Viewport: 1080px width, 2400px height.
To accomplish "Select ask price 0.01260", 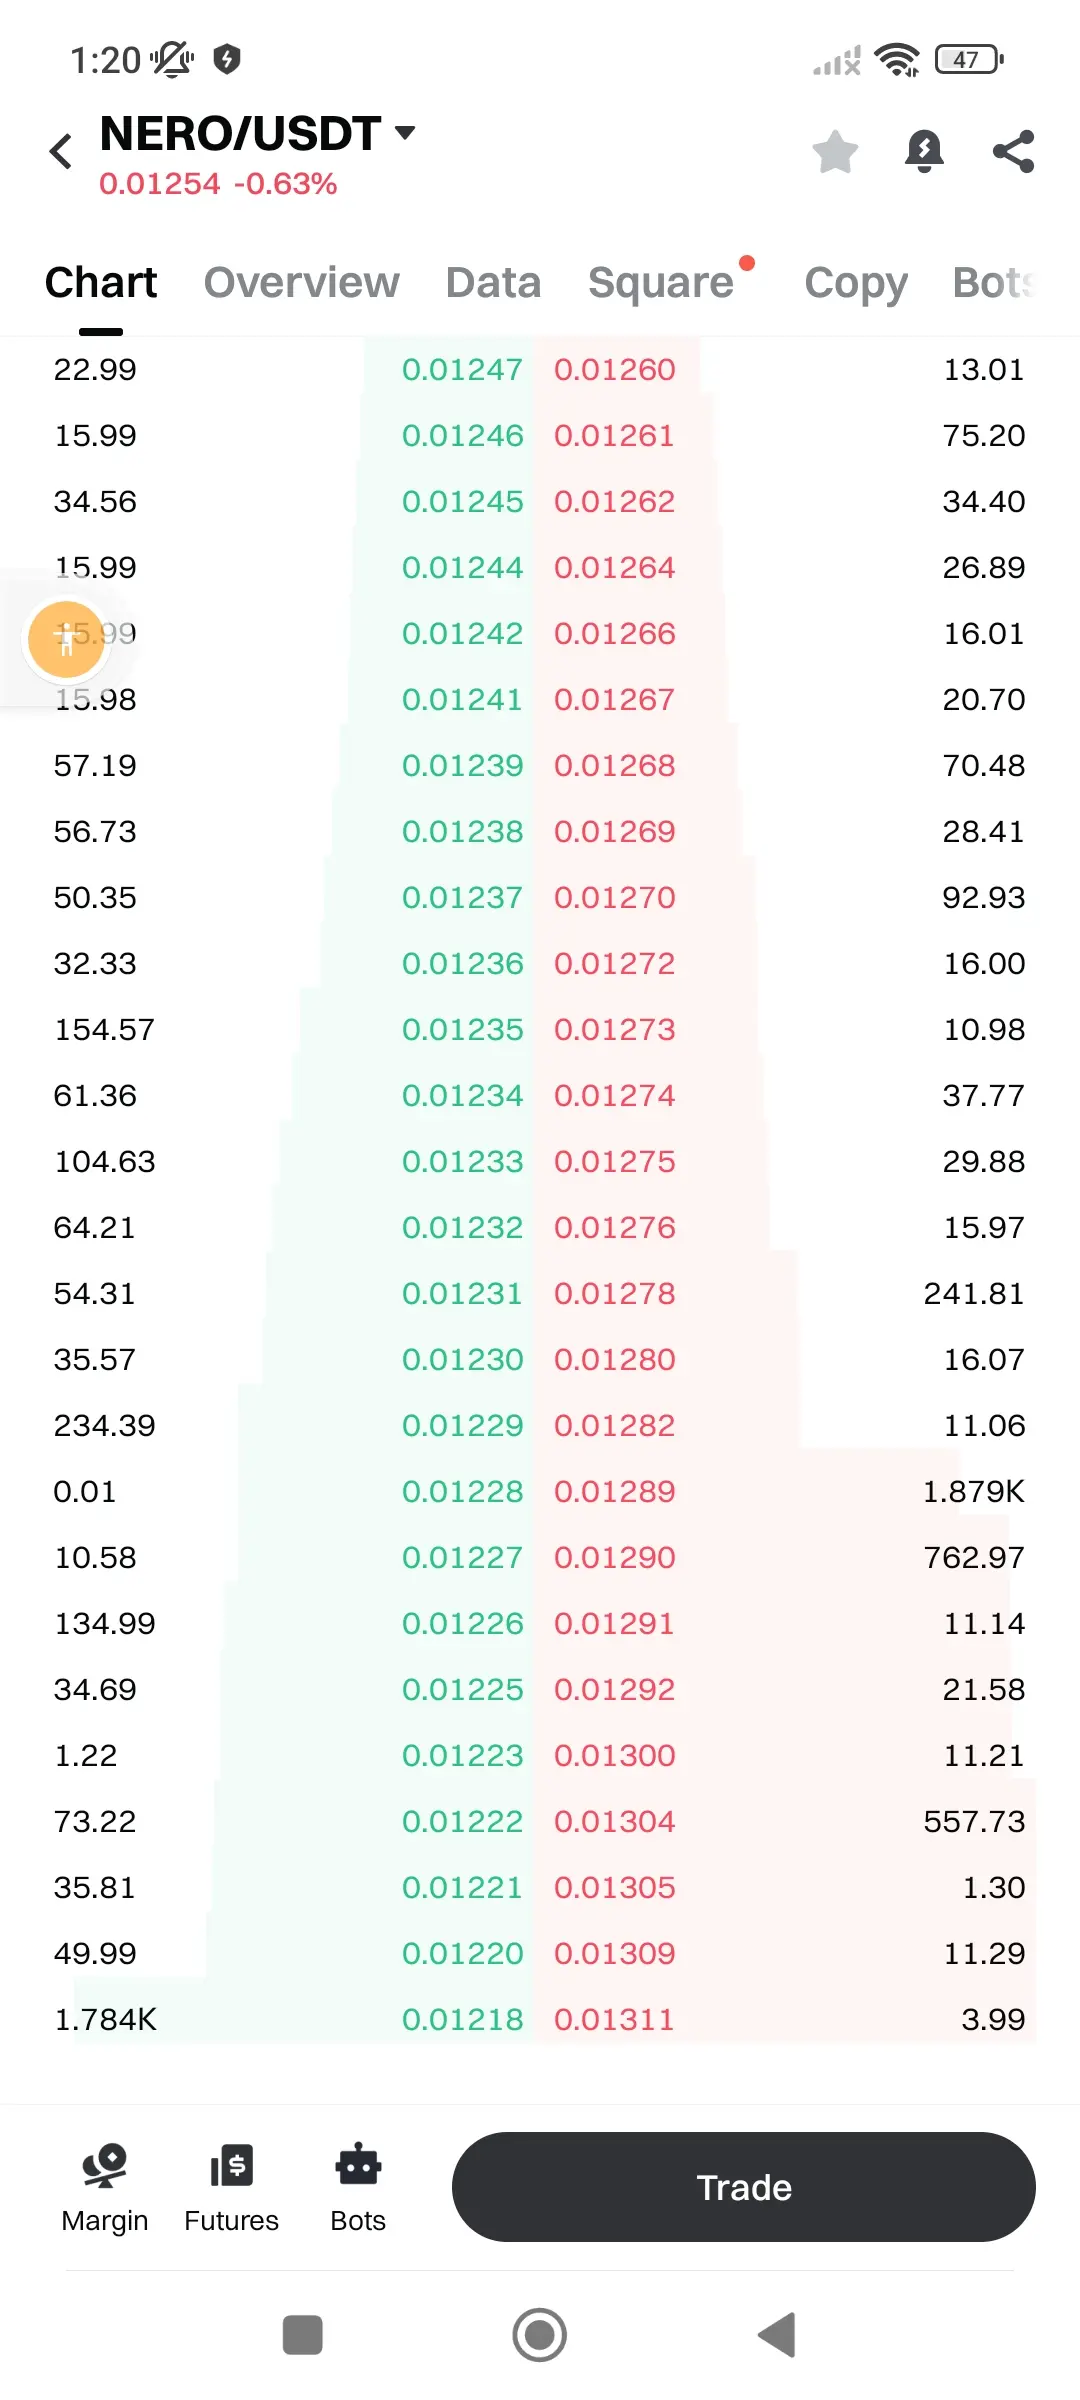I will [x=615, y=370].
